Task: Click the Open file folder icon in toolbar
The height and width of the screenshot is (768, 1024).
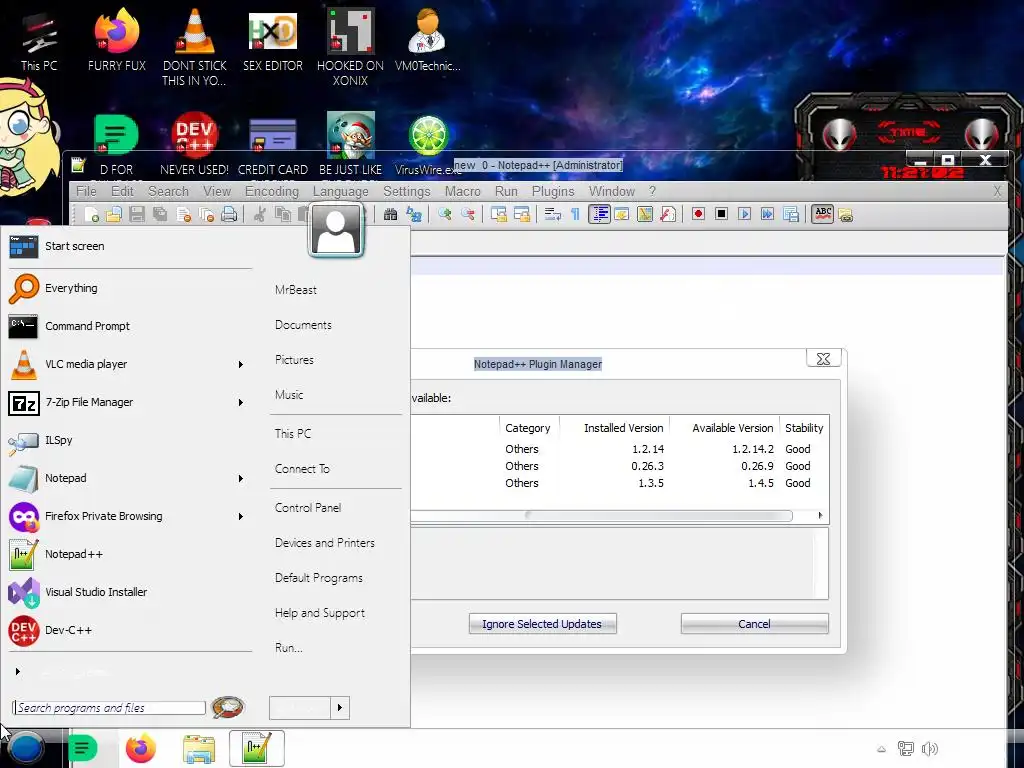Action: coord(114,214)
